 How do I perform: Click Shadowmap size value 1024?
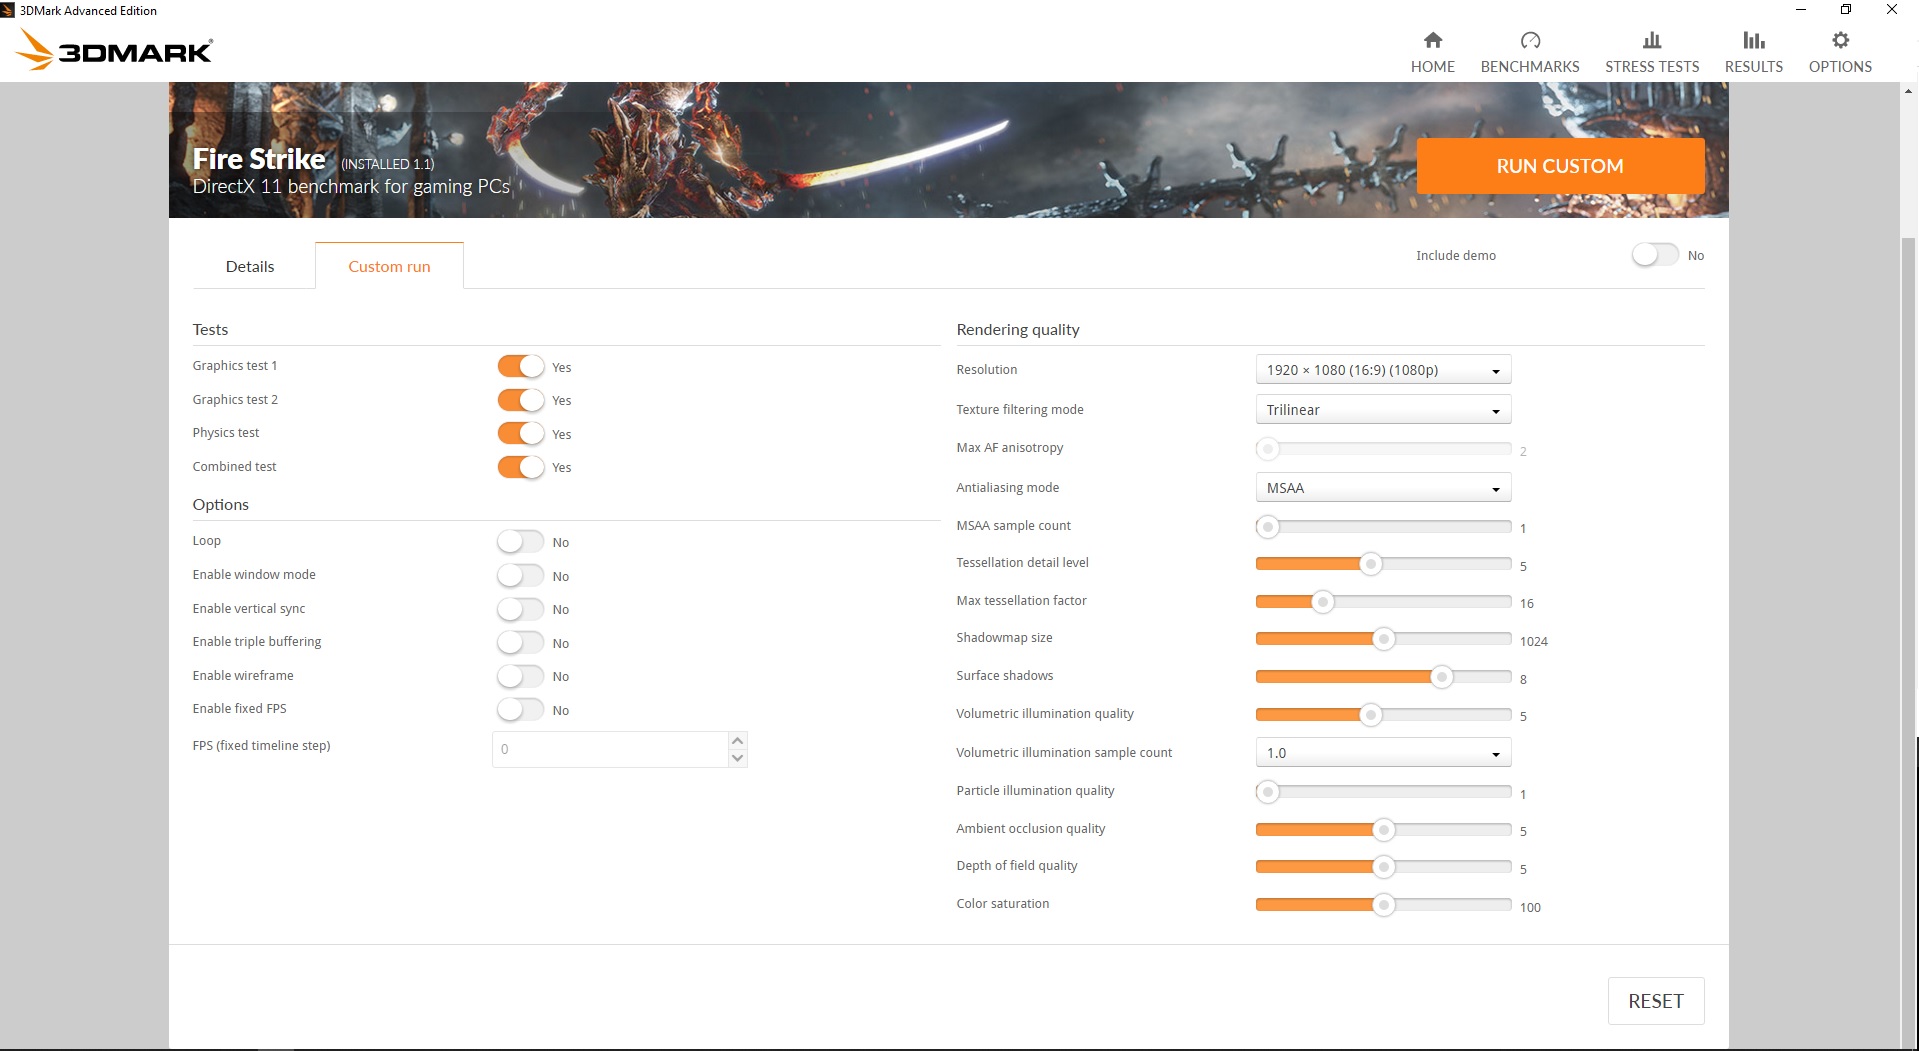[x=1533, y=641]
